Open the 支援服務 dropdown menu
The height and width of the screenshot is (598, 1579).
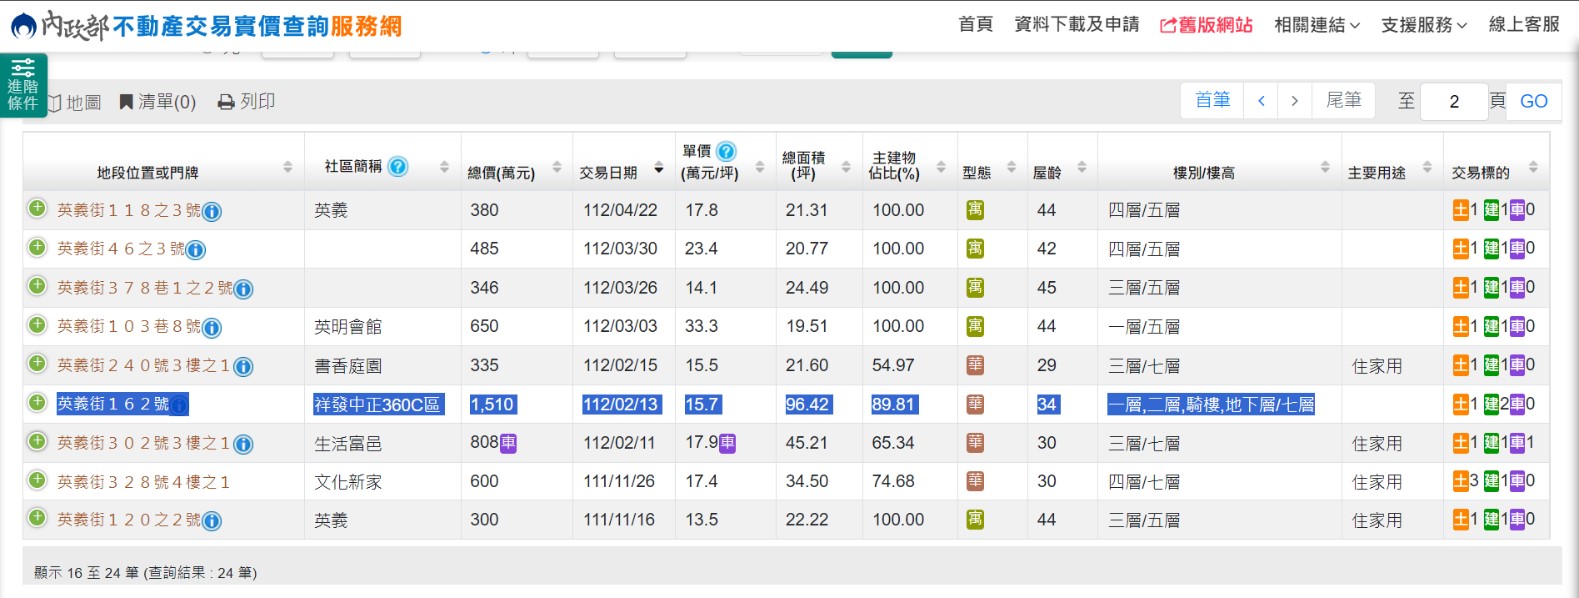pyautogui.click(x=1423, y=25)
